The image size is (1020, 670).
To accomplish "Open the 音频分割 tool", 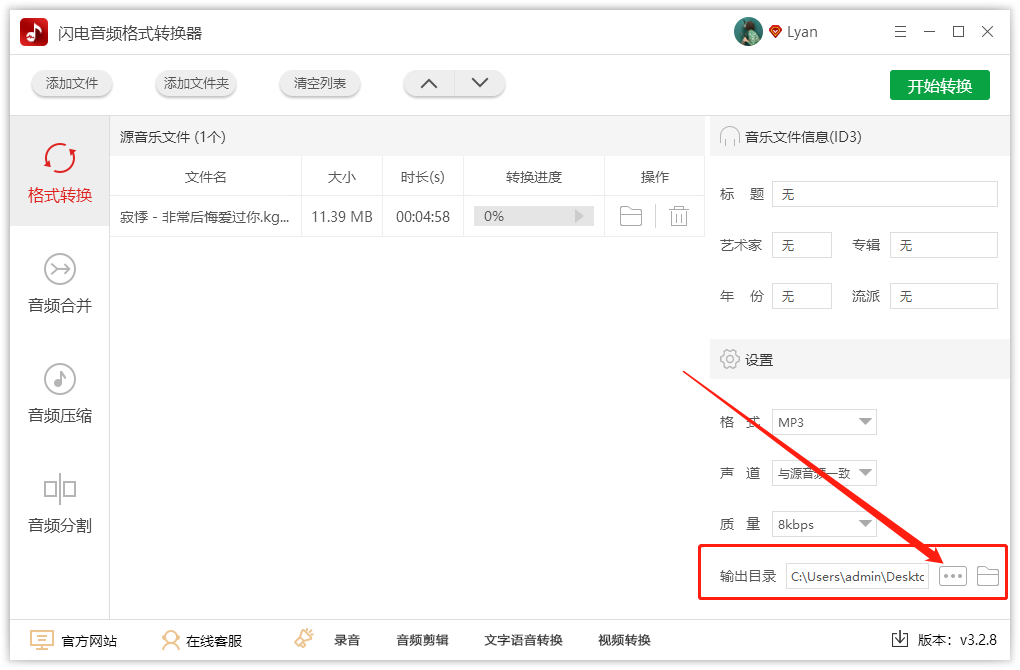I will coord(58,505).
